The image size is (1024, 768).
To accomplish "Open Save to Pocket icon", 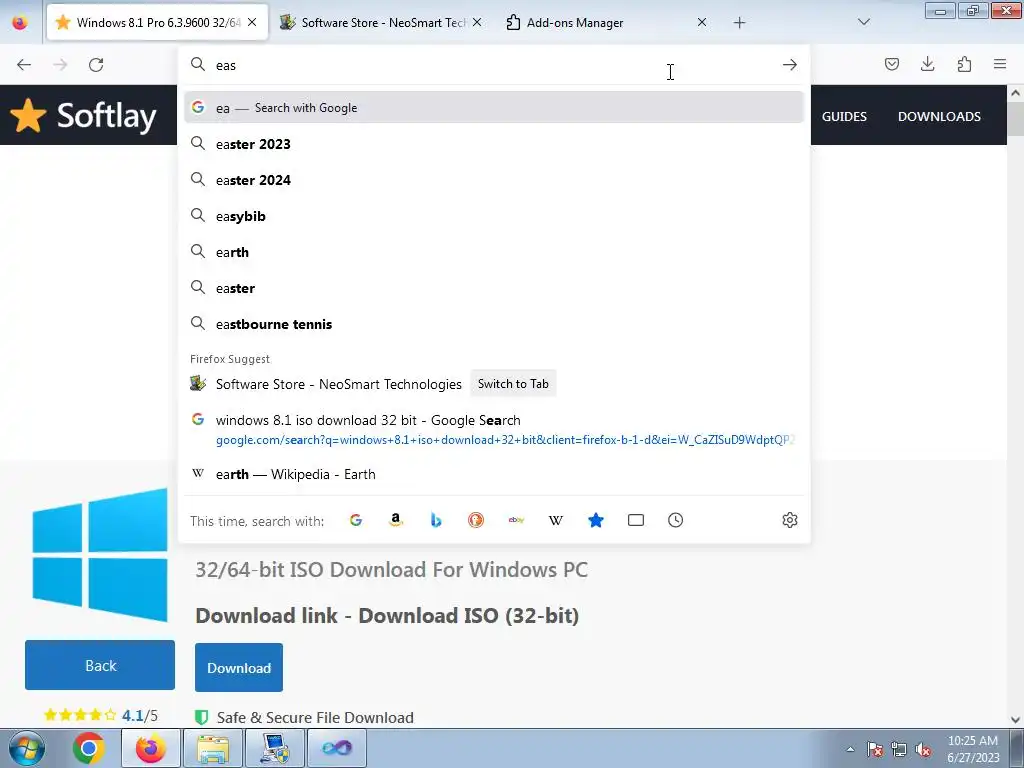I will click(x=891, y=64).
